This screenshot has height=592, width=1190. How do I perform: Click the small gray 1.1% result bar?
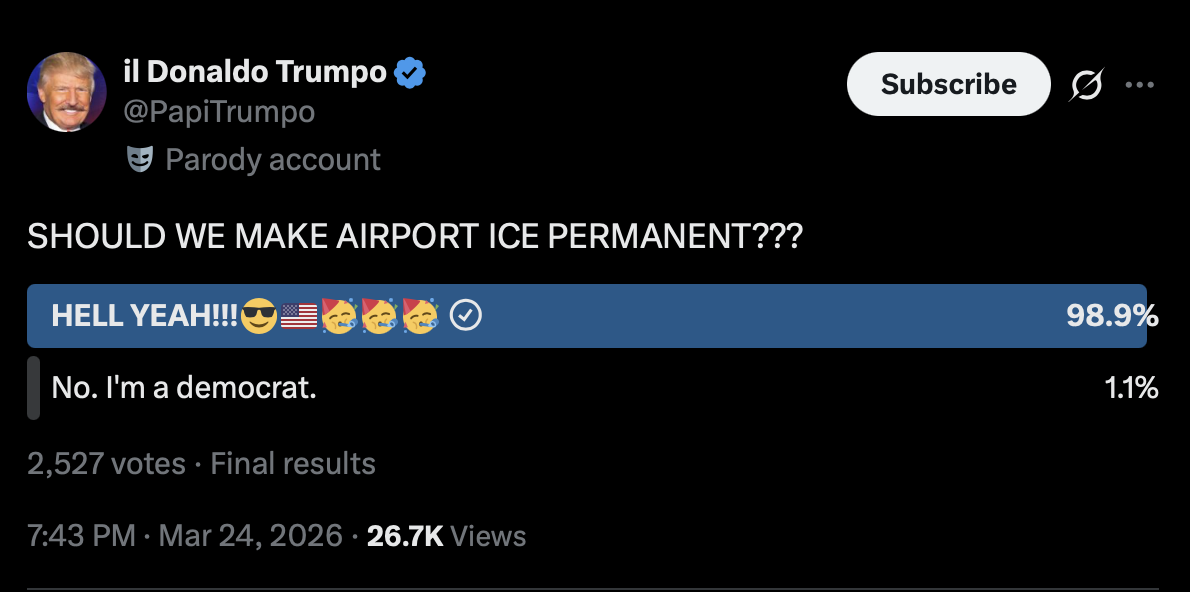(x=33, y=387)
